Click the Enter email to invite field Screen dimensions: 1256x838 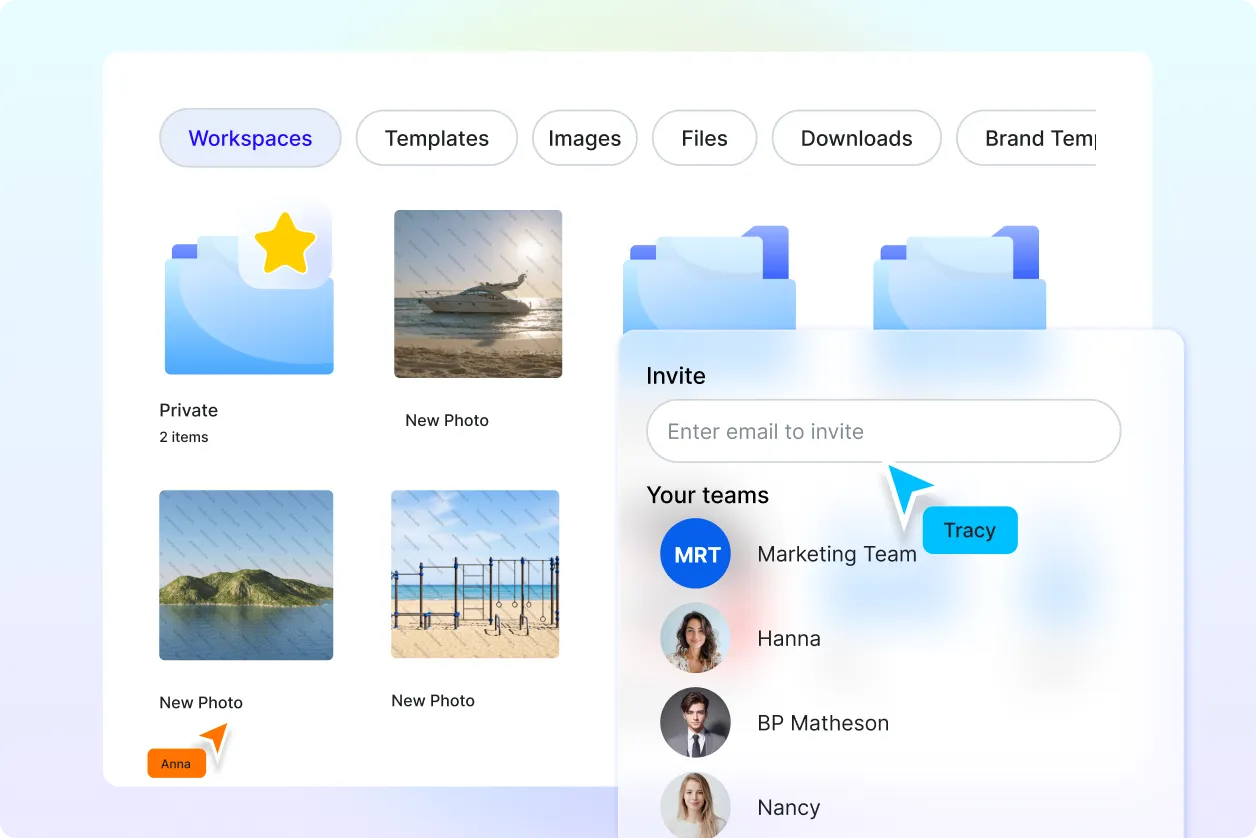pyautogui.click(x=883, y=431)
